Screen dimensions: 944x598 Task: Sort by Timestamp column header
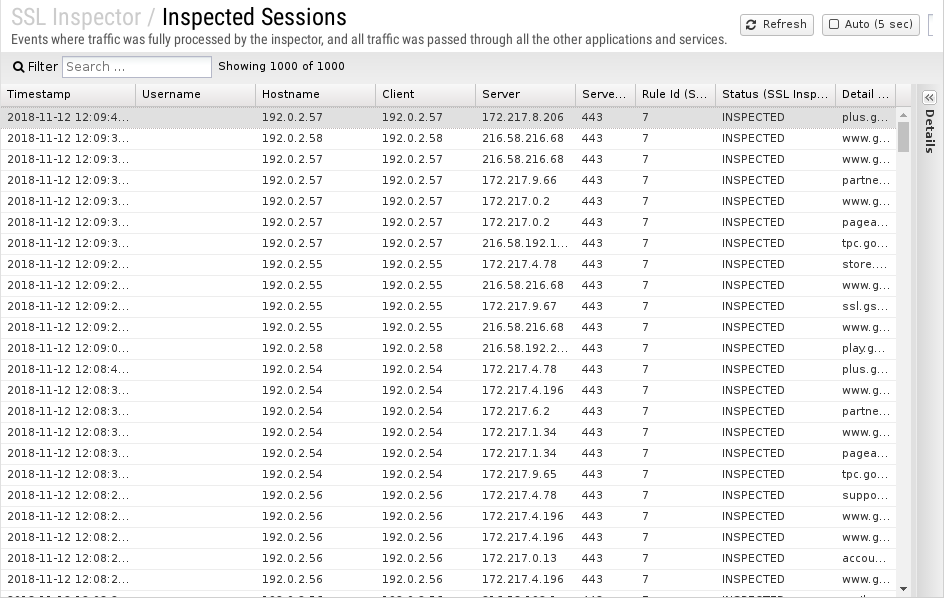coord(68,95)
